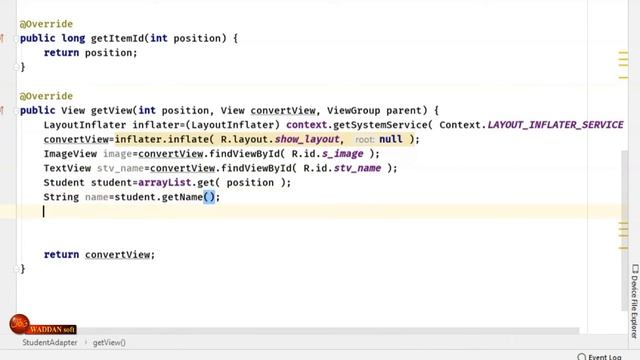The image size is (640, 360).
Task: Click the override gutter marker beside getItemId
Action: click(2, 38)
